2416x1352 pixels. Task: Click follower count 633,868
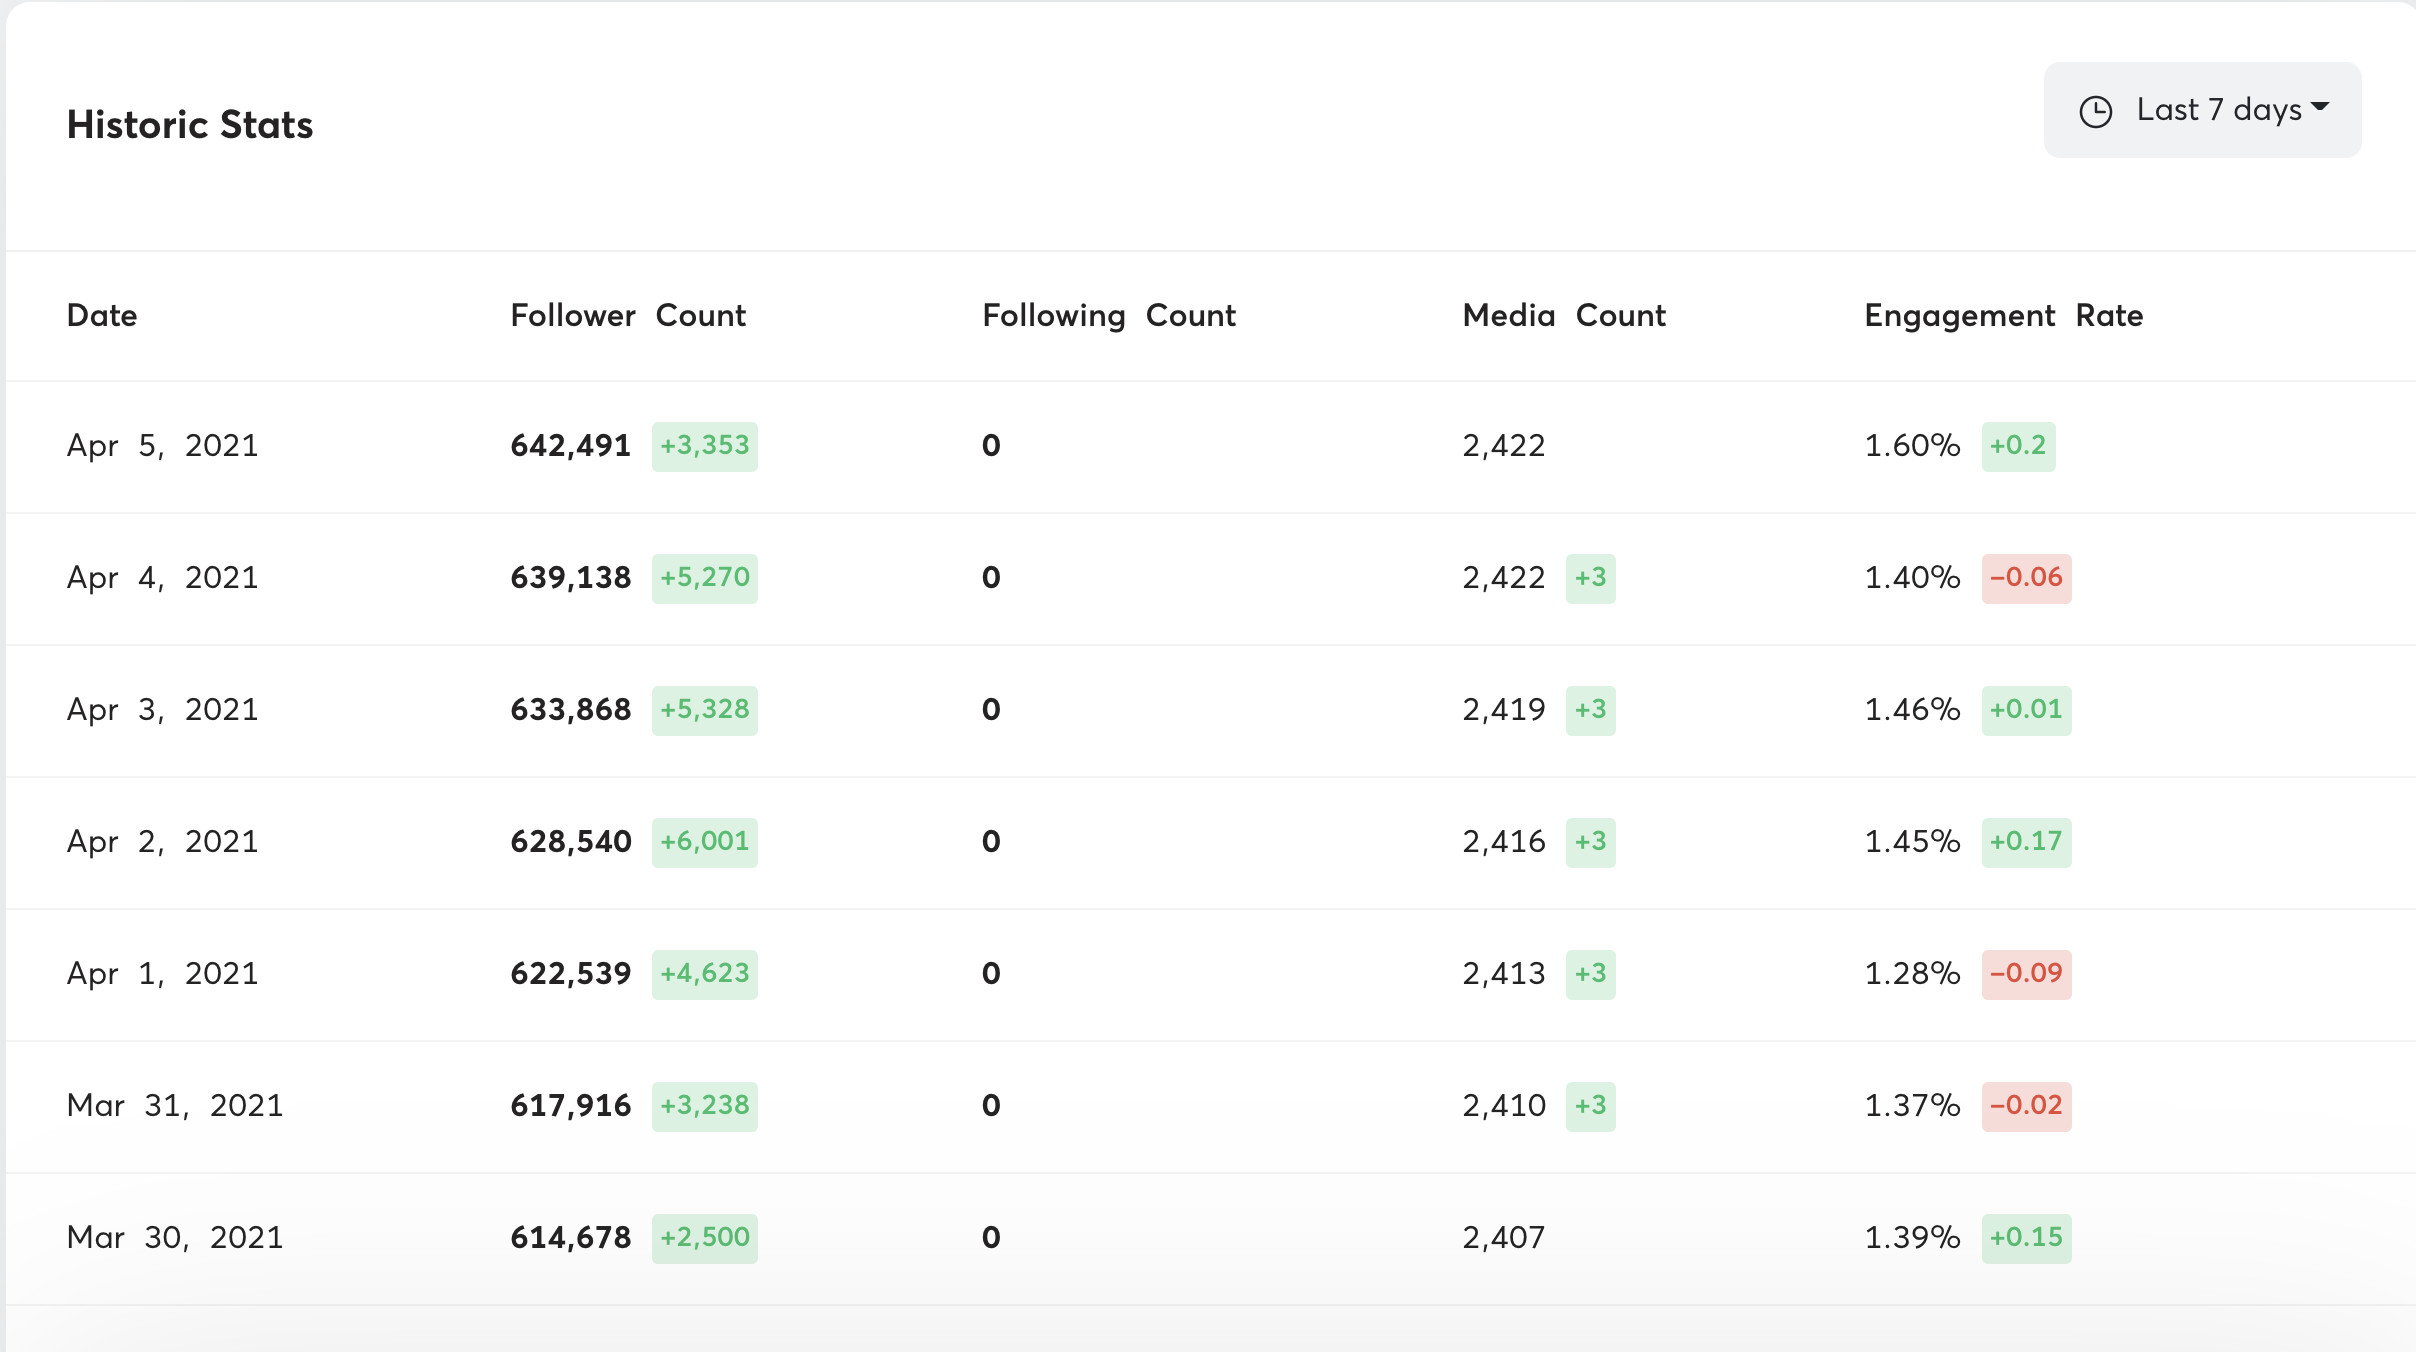pyautogui.click(x=571, y=709)
